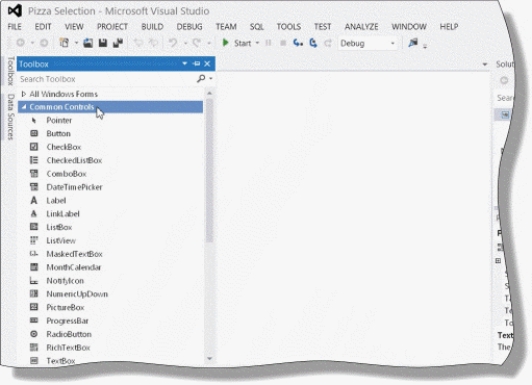Click the Save All toolbar icon
Viewport: 532px width, 385px height.
pos(118,43)
